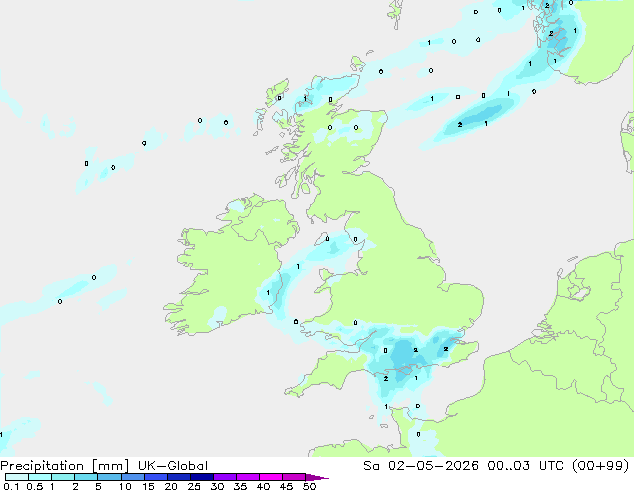
Task: Select the 40–45 mm magenta legend swatch
Action: [x=271, y=477]
